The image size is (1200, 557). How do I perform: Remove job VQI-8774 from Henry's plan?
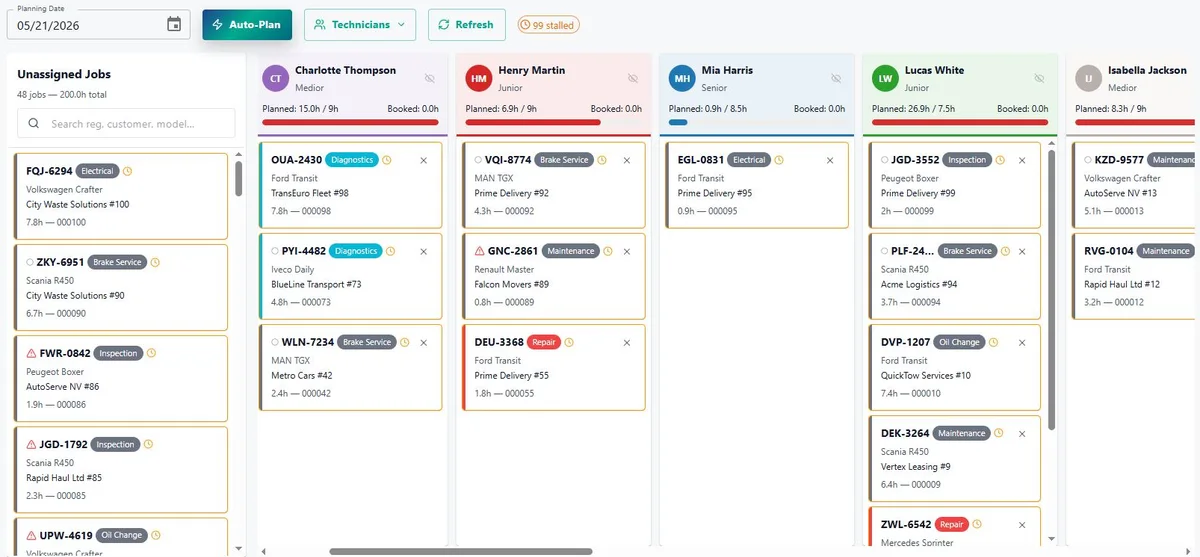tap(627, 160)
